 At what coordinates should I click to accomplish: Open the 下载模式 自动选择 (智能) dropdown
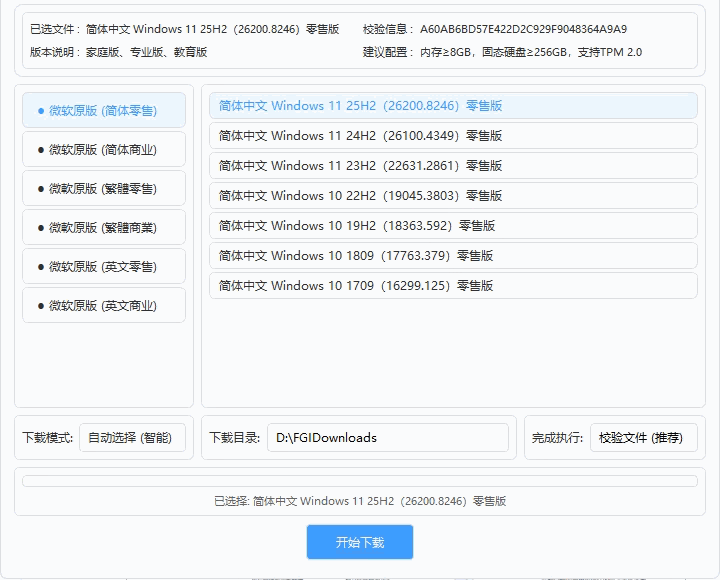[x=132, y=438]
